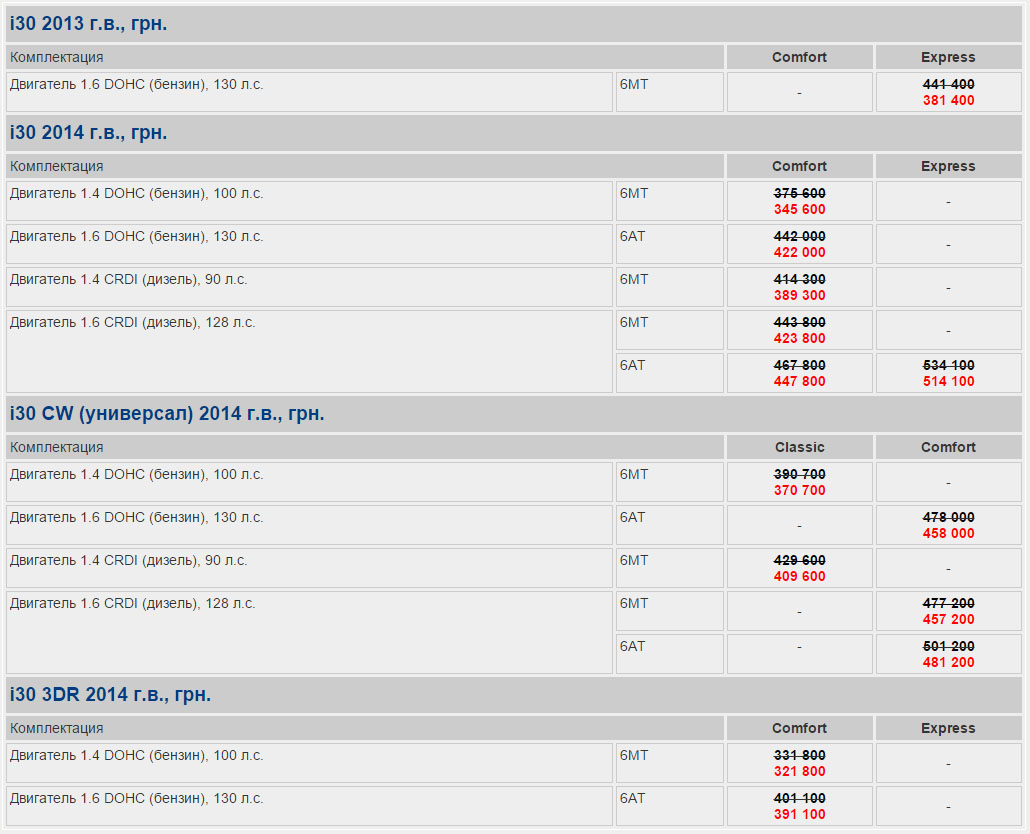Click the "i30 2013 г.в., грн." section heading

(x=88, y=24)
